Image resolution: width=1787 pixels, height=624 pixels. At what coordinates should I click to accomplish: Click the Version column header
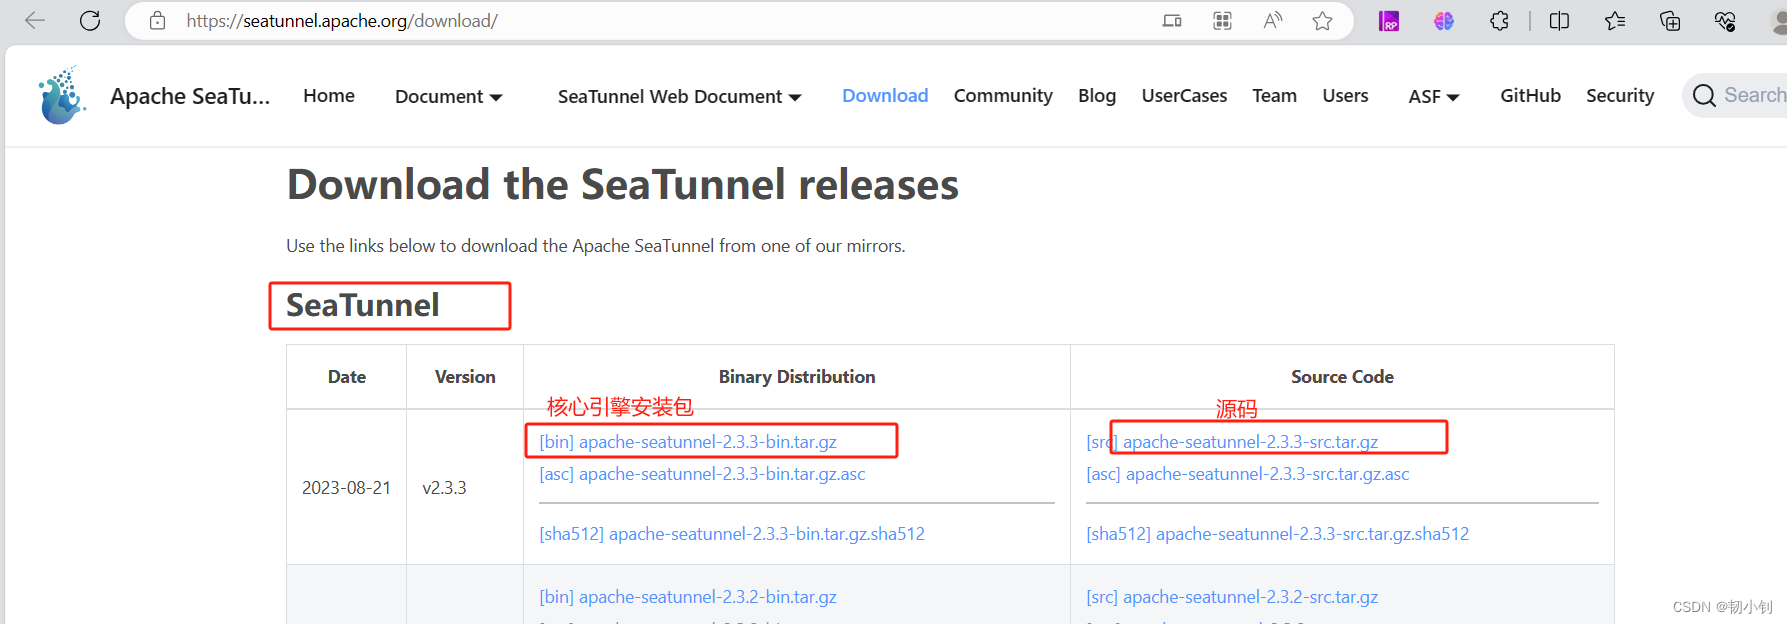coord(465,377)
